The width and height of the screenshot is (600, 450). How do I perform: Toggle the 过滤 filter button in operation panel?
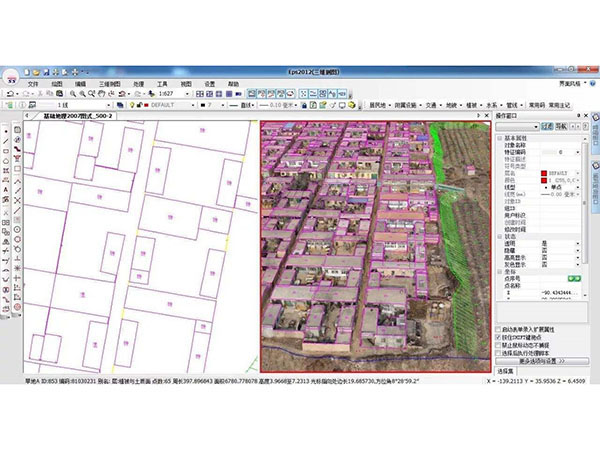547,126
